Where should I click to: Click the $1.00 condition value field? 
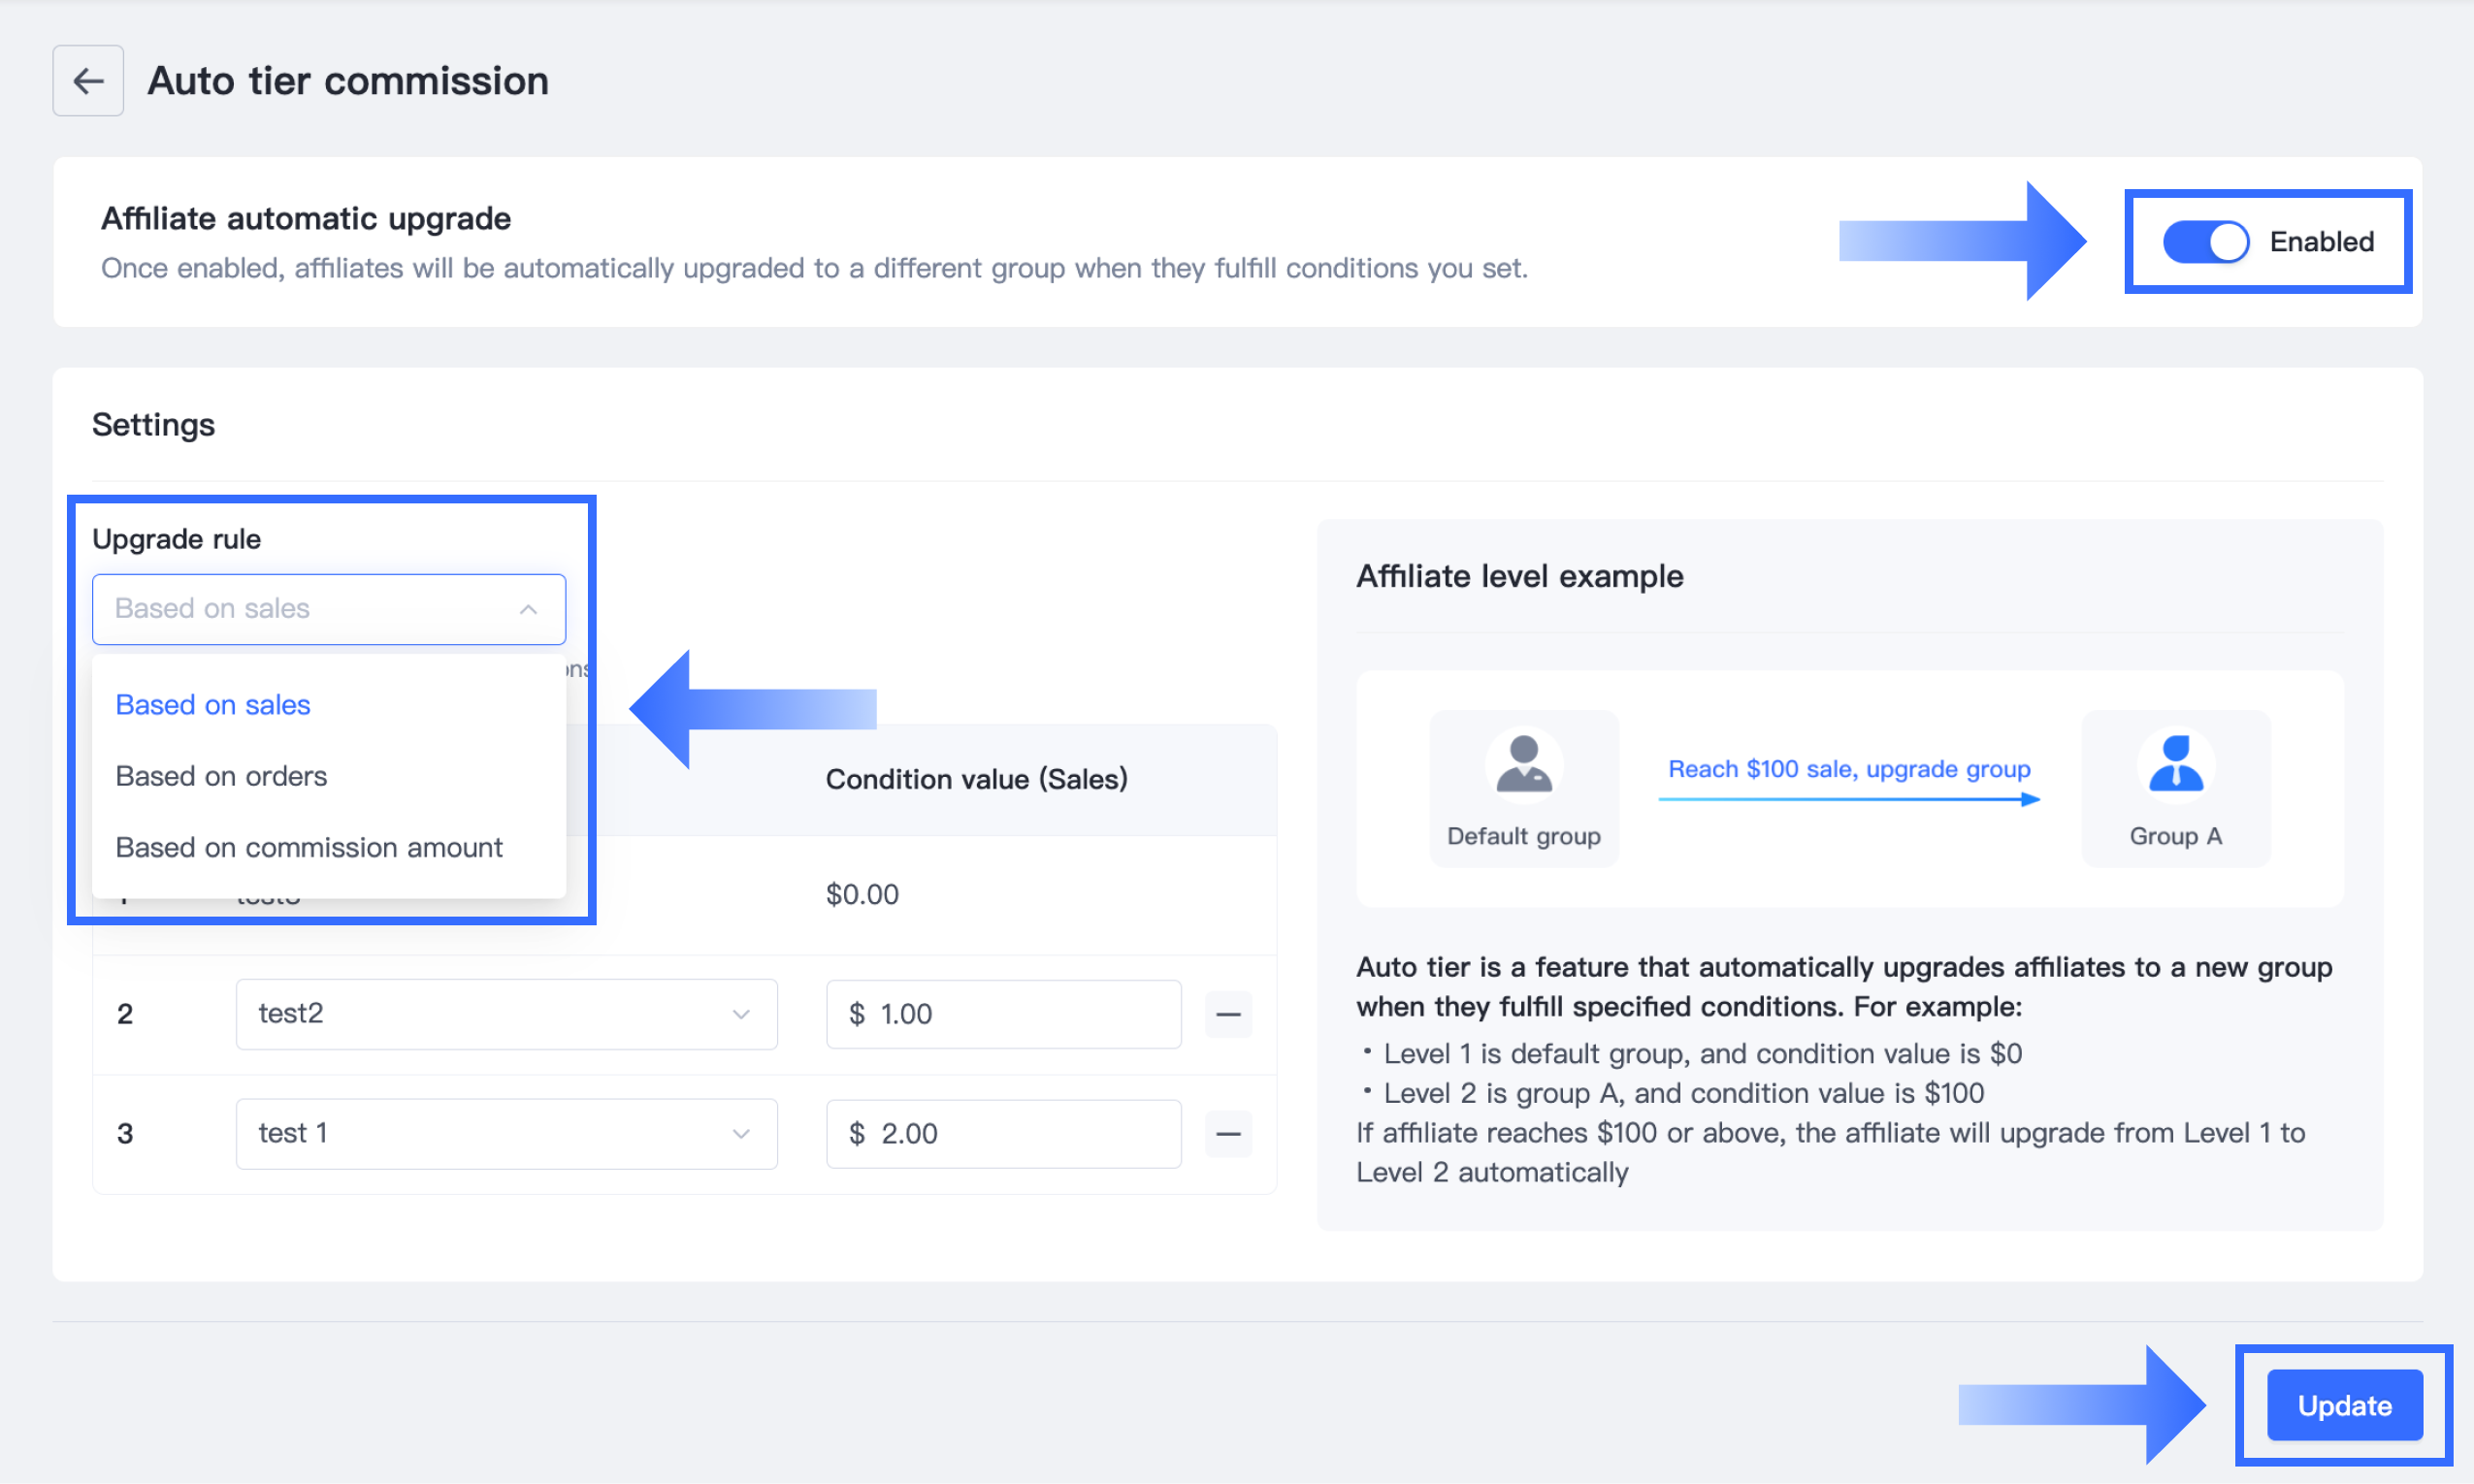point(1003,1014)
